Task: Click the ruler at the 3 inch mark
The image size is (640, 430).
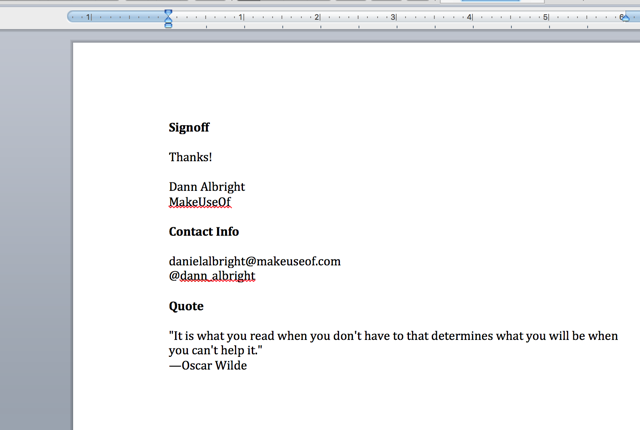Action: point(393,17)
